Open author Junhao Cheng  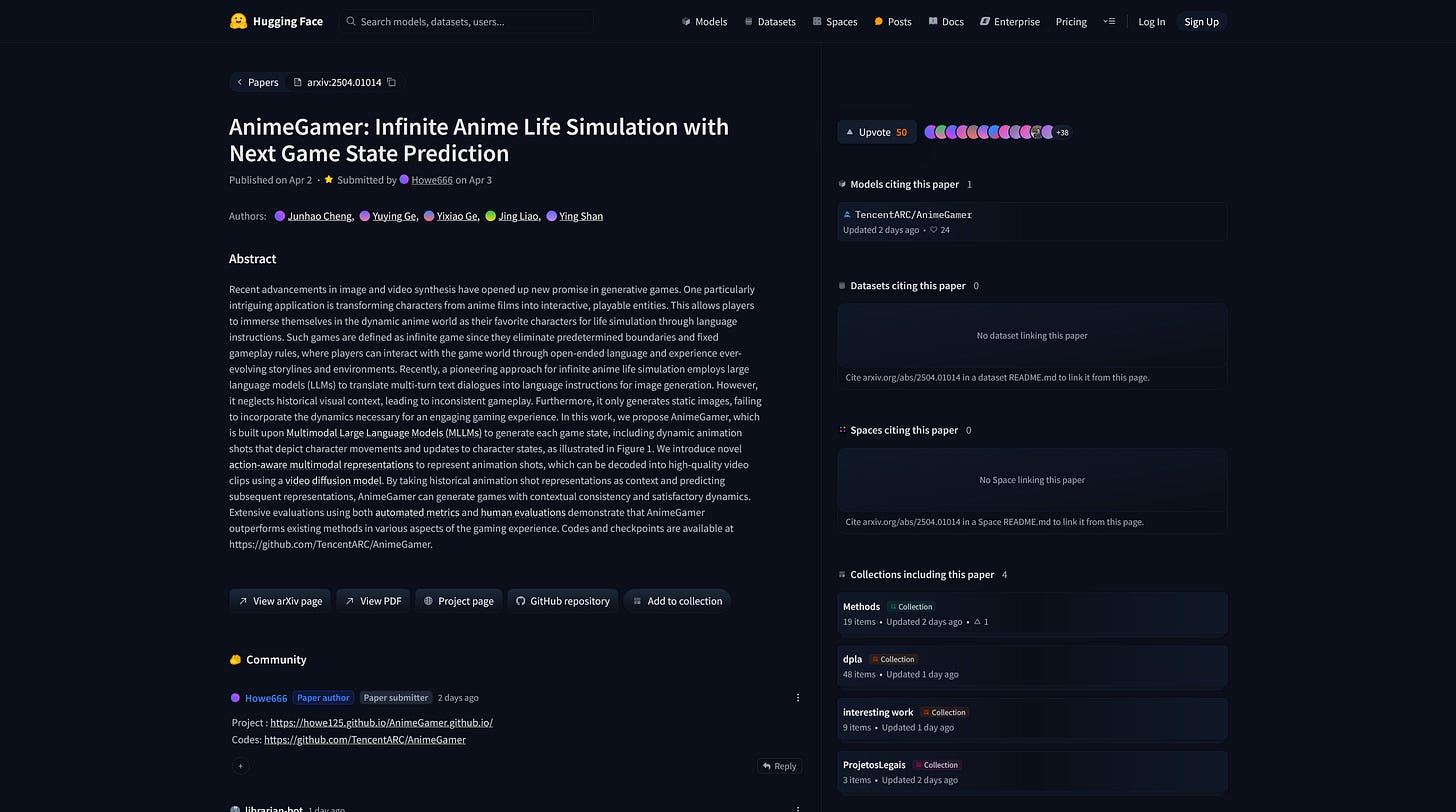[x=320, y=216]
